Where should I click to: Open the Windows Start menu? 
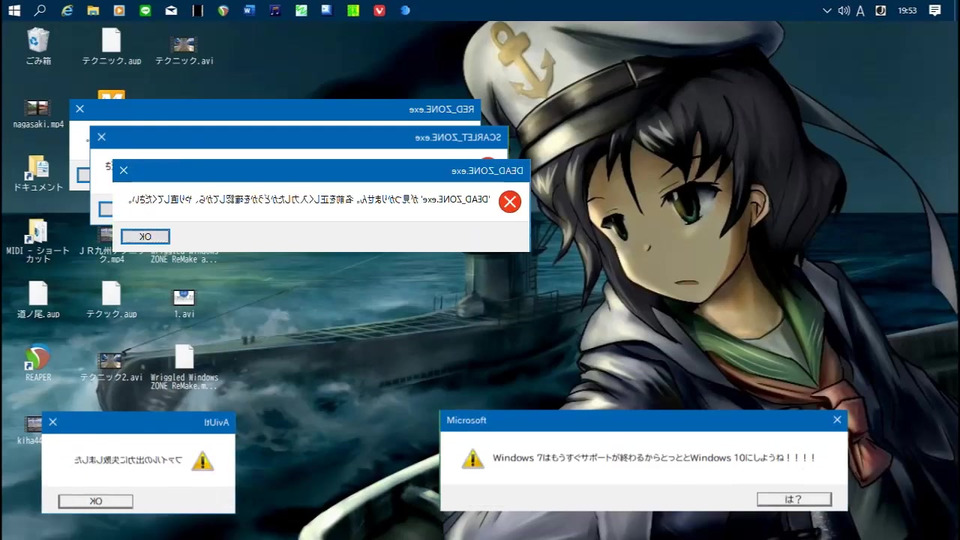[13, 10]
